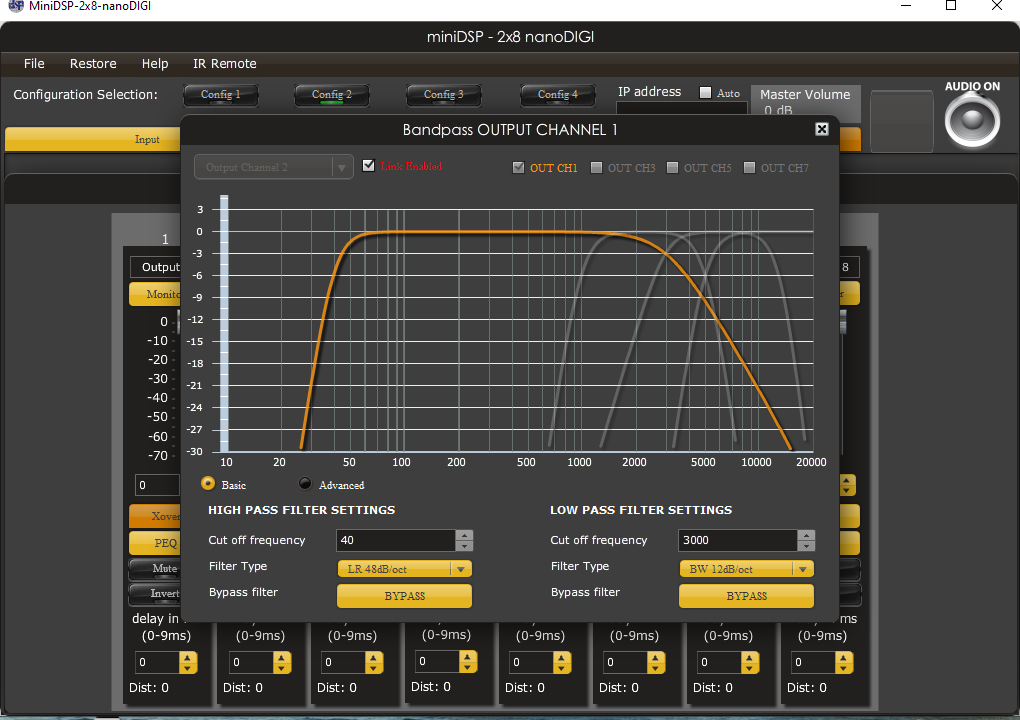Click the high pass cut off frequency field

click(396, 540)
